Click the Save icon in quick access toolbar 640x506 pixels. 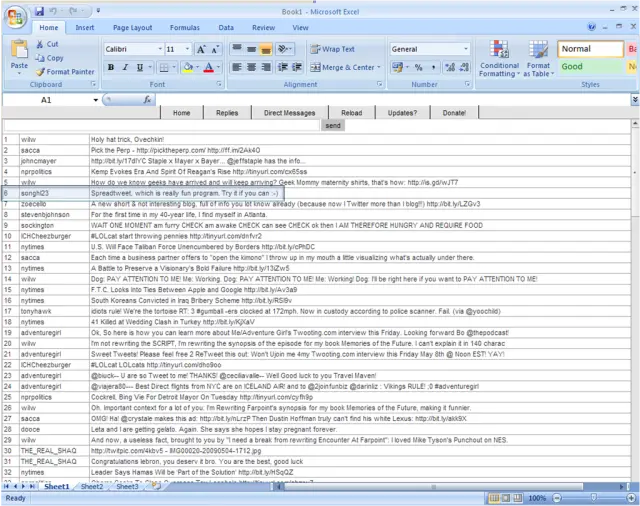[x=39, y=10]
